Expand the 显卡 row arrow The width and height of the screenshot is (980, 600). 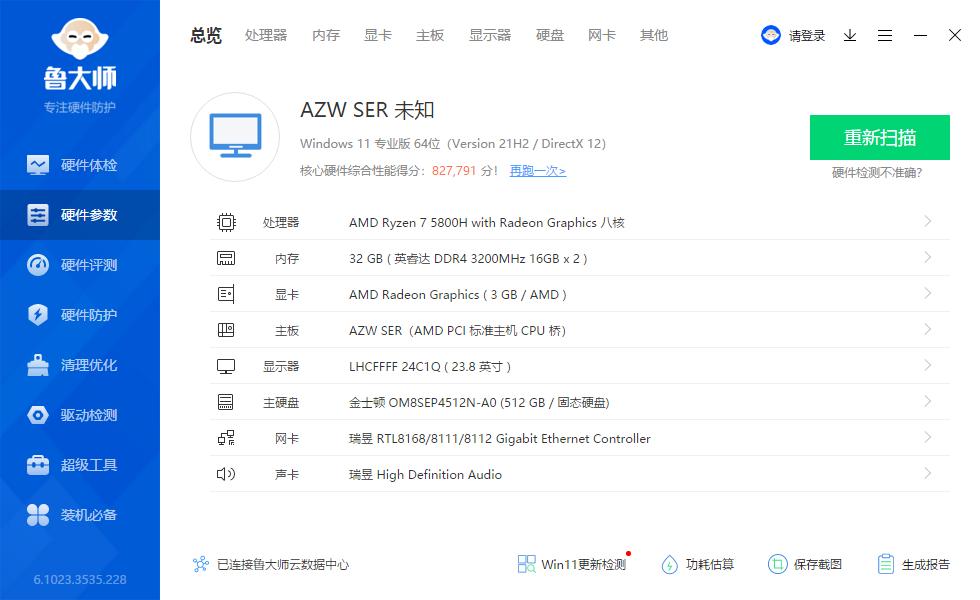point(928,293)
